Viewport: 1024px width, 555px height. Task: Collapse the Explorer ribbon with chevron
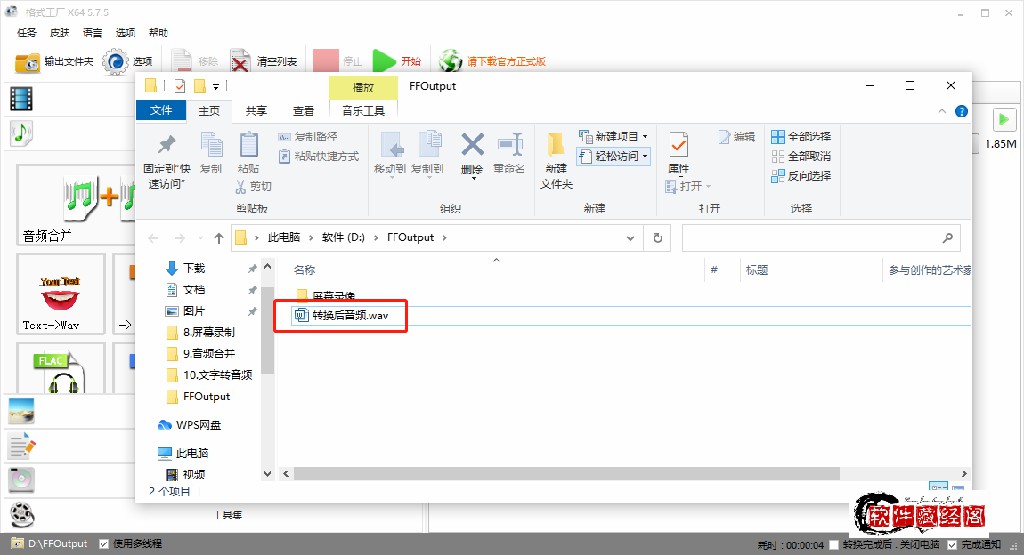coord(942,111)
